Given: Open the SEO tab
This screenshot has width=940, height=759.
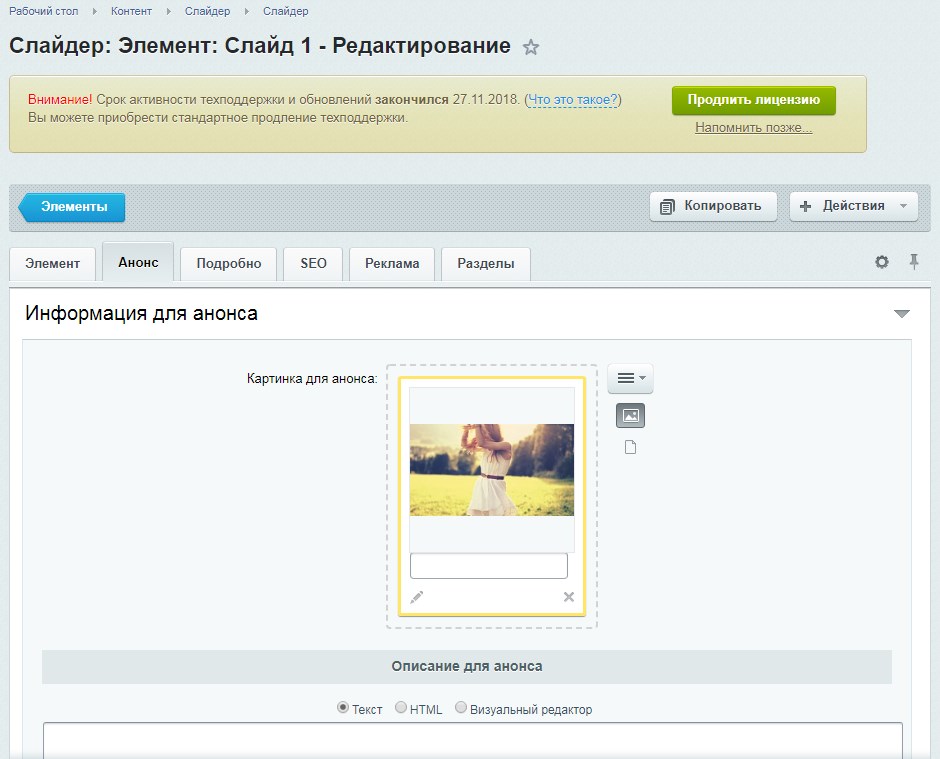Looking at the screenshot, I should pos(313,264).
